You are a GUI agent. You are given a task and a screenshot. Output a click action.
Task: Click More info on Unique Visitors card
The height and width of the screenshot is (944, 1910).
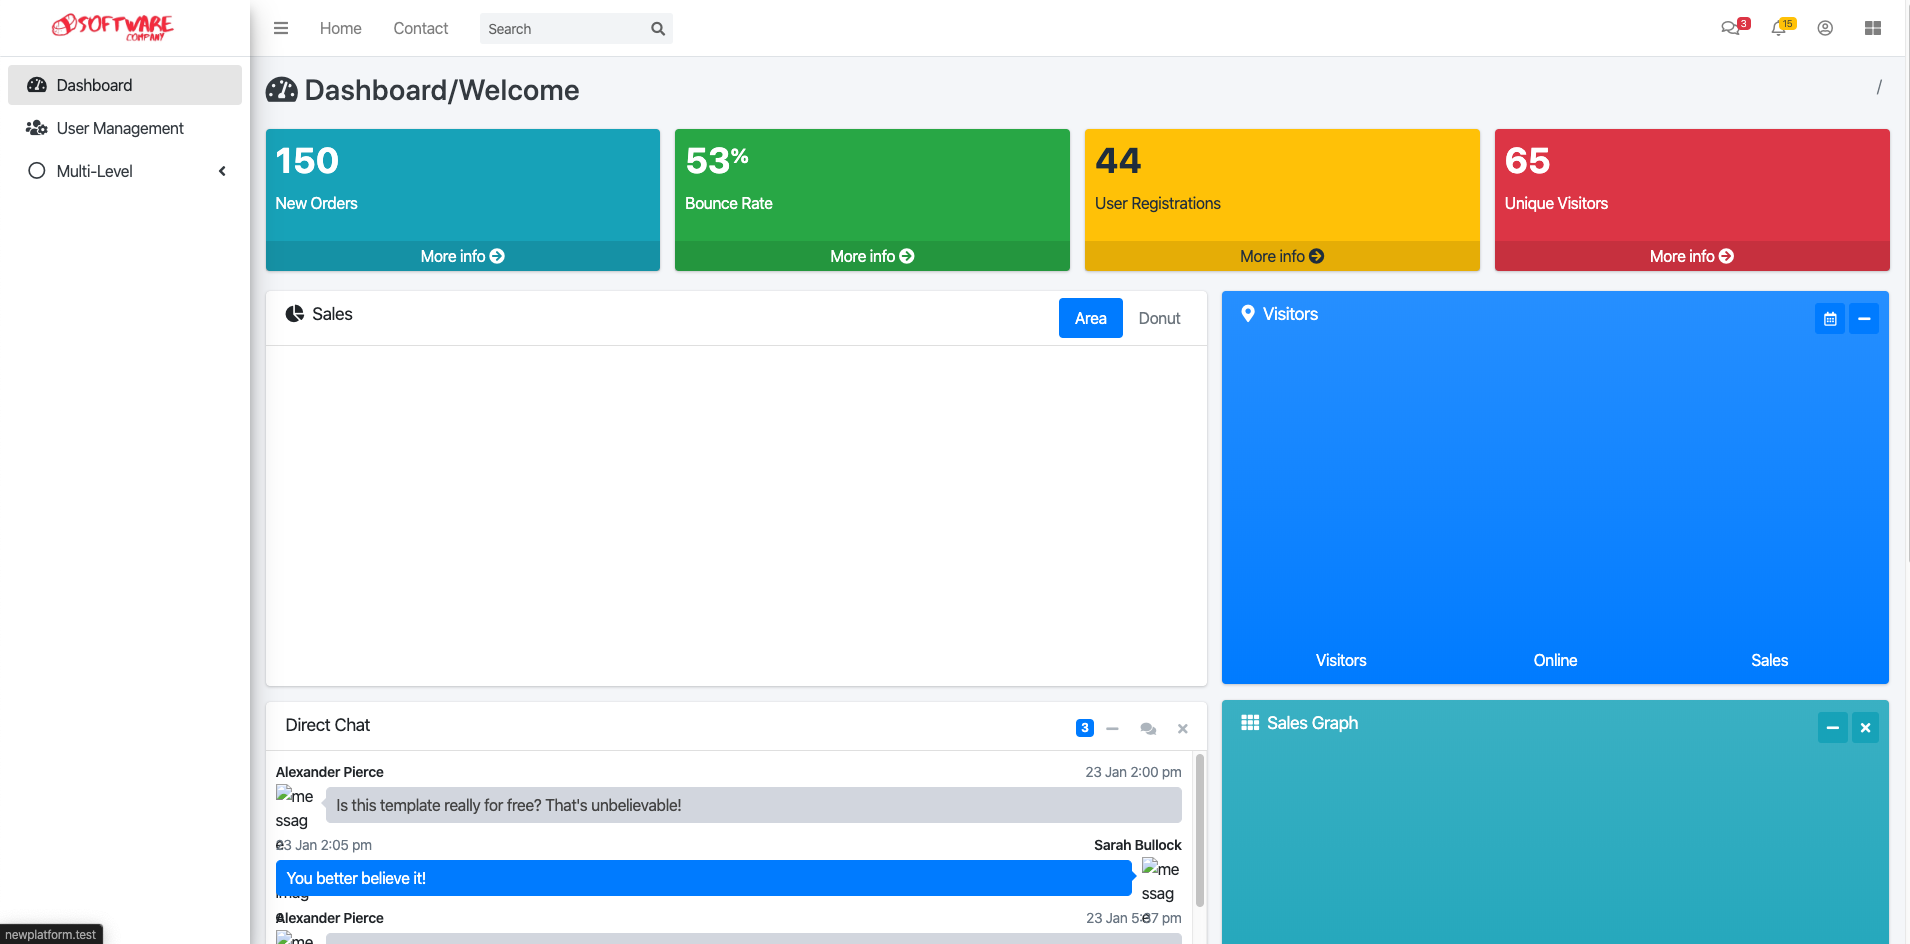pos(1691,256)
